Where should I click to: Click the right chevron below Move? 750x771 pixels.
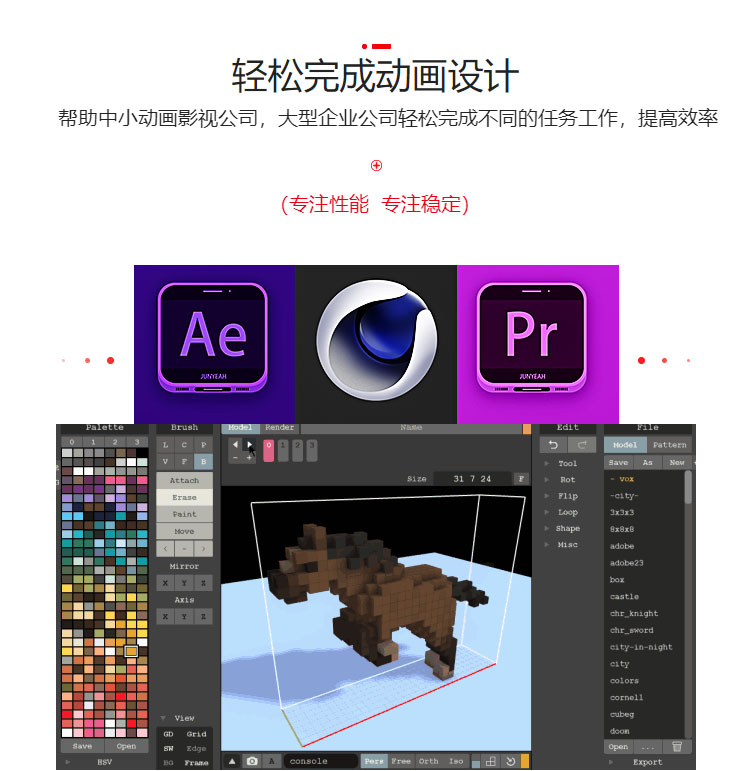[x=203, y=548]
